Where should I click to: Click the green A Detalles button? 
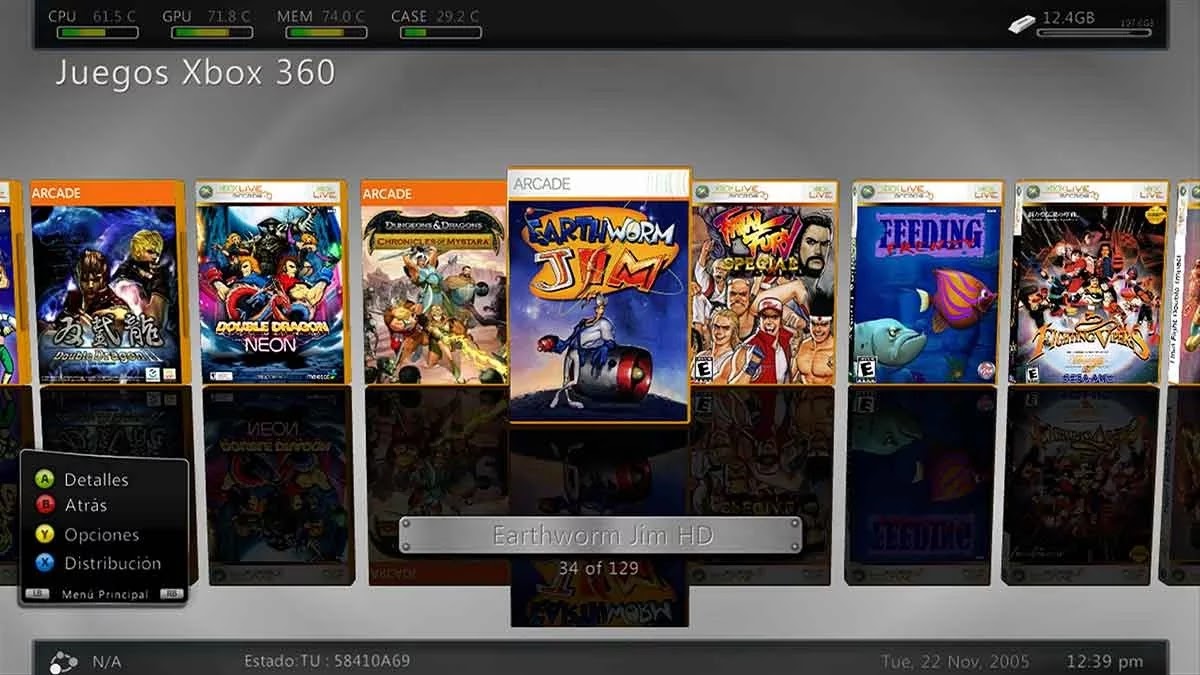pyautogui.click(x=44, y=479)
